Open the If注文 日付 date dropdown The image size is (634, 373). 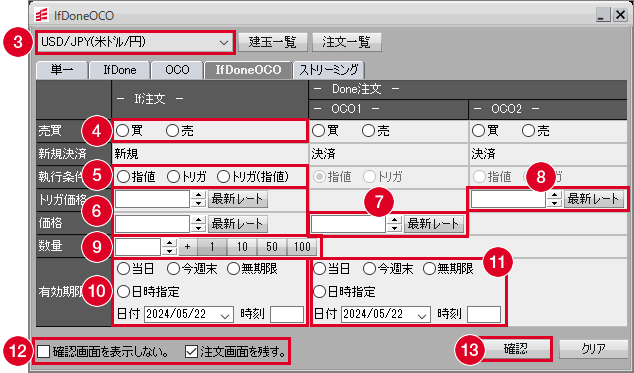pos(189,314)
